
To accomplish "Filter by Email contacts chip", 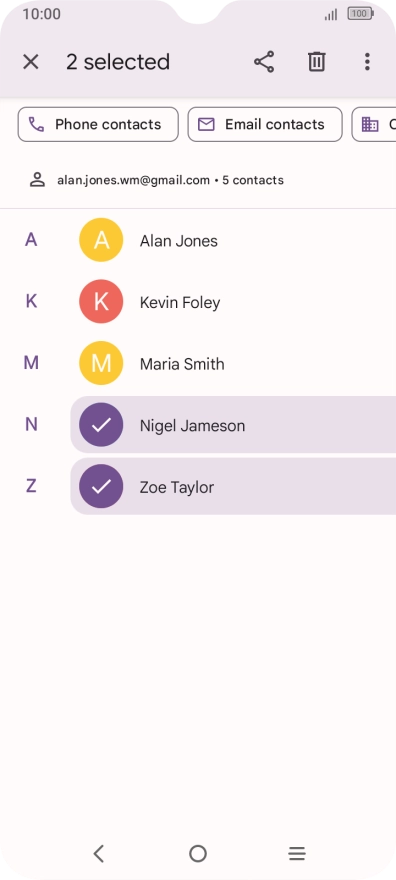I will tap(265, 125).
